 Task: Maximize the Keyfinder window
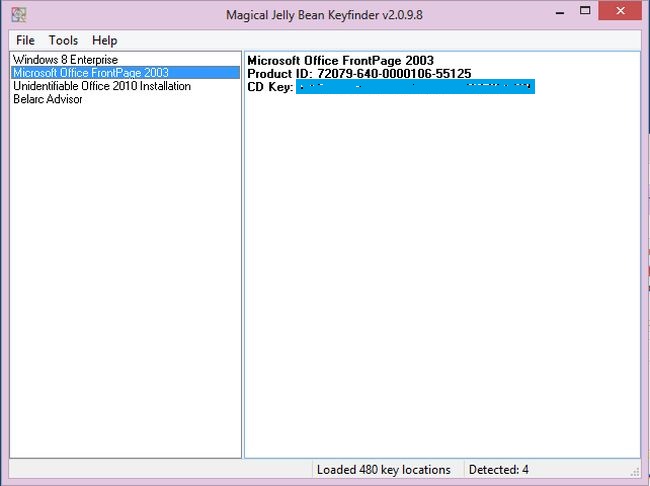(585, 11)
